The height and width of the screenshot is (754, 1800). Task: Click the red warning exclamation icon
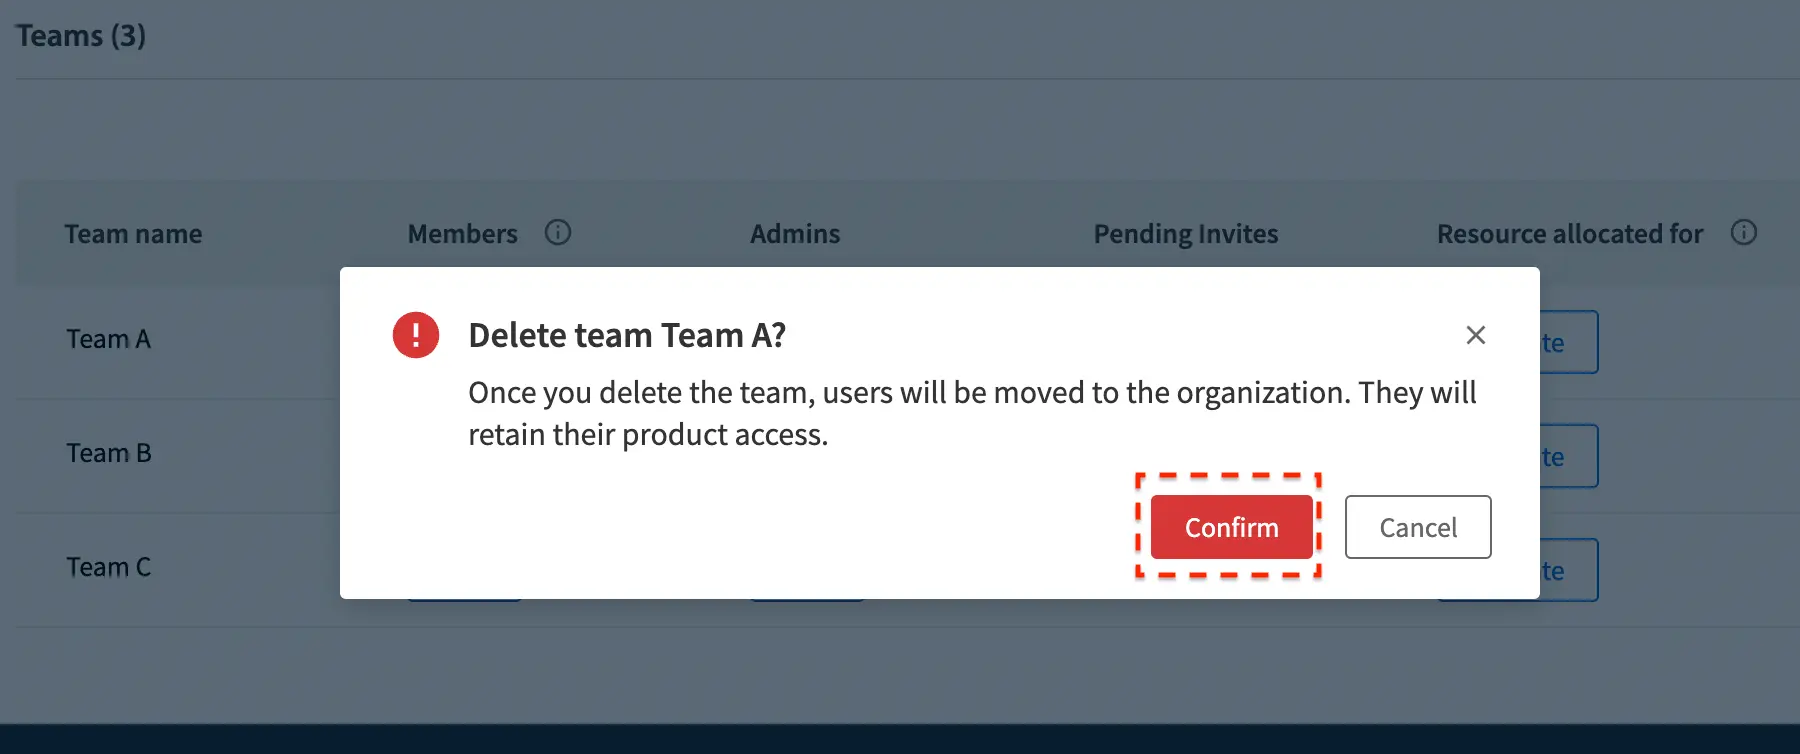[416, 335]
